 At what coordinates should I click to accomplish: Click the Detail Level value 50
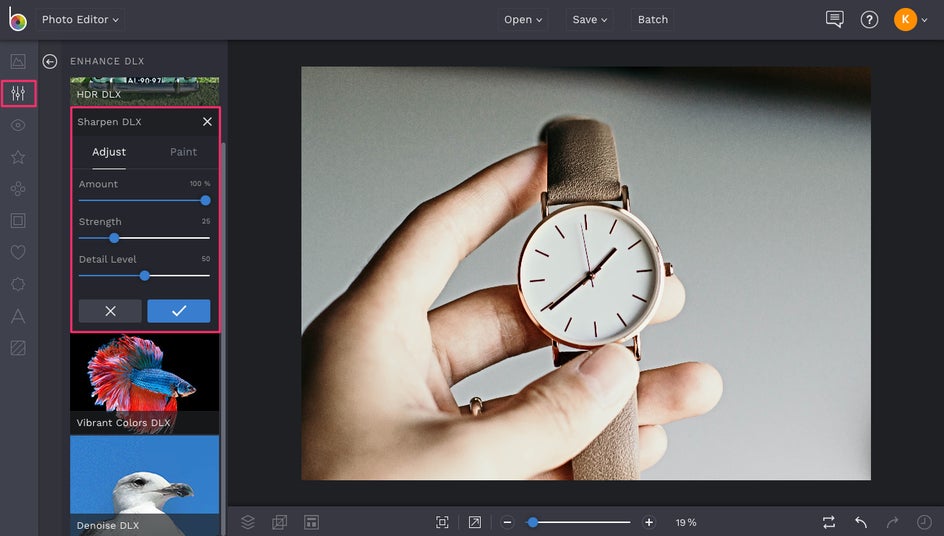(x=206, y=259)
